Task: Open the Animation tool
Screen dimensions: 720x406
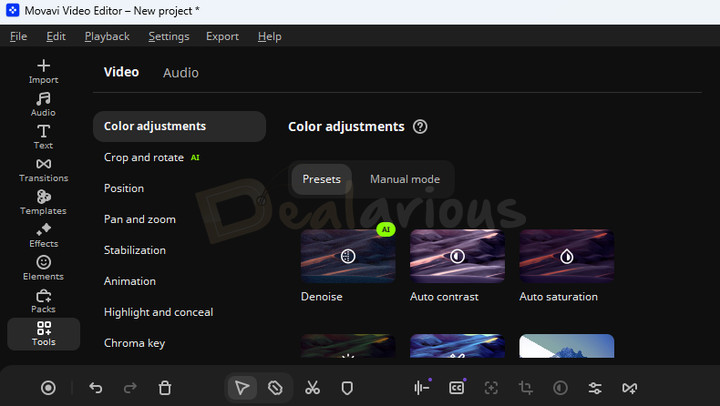Action: pyautogui.click(x=129, y=281)
